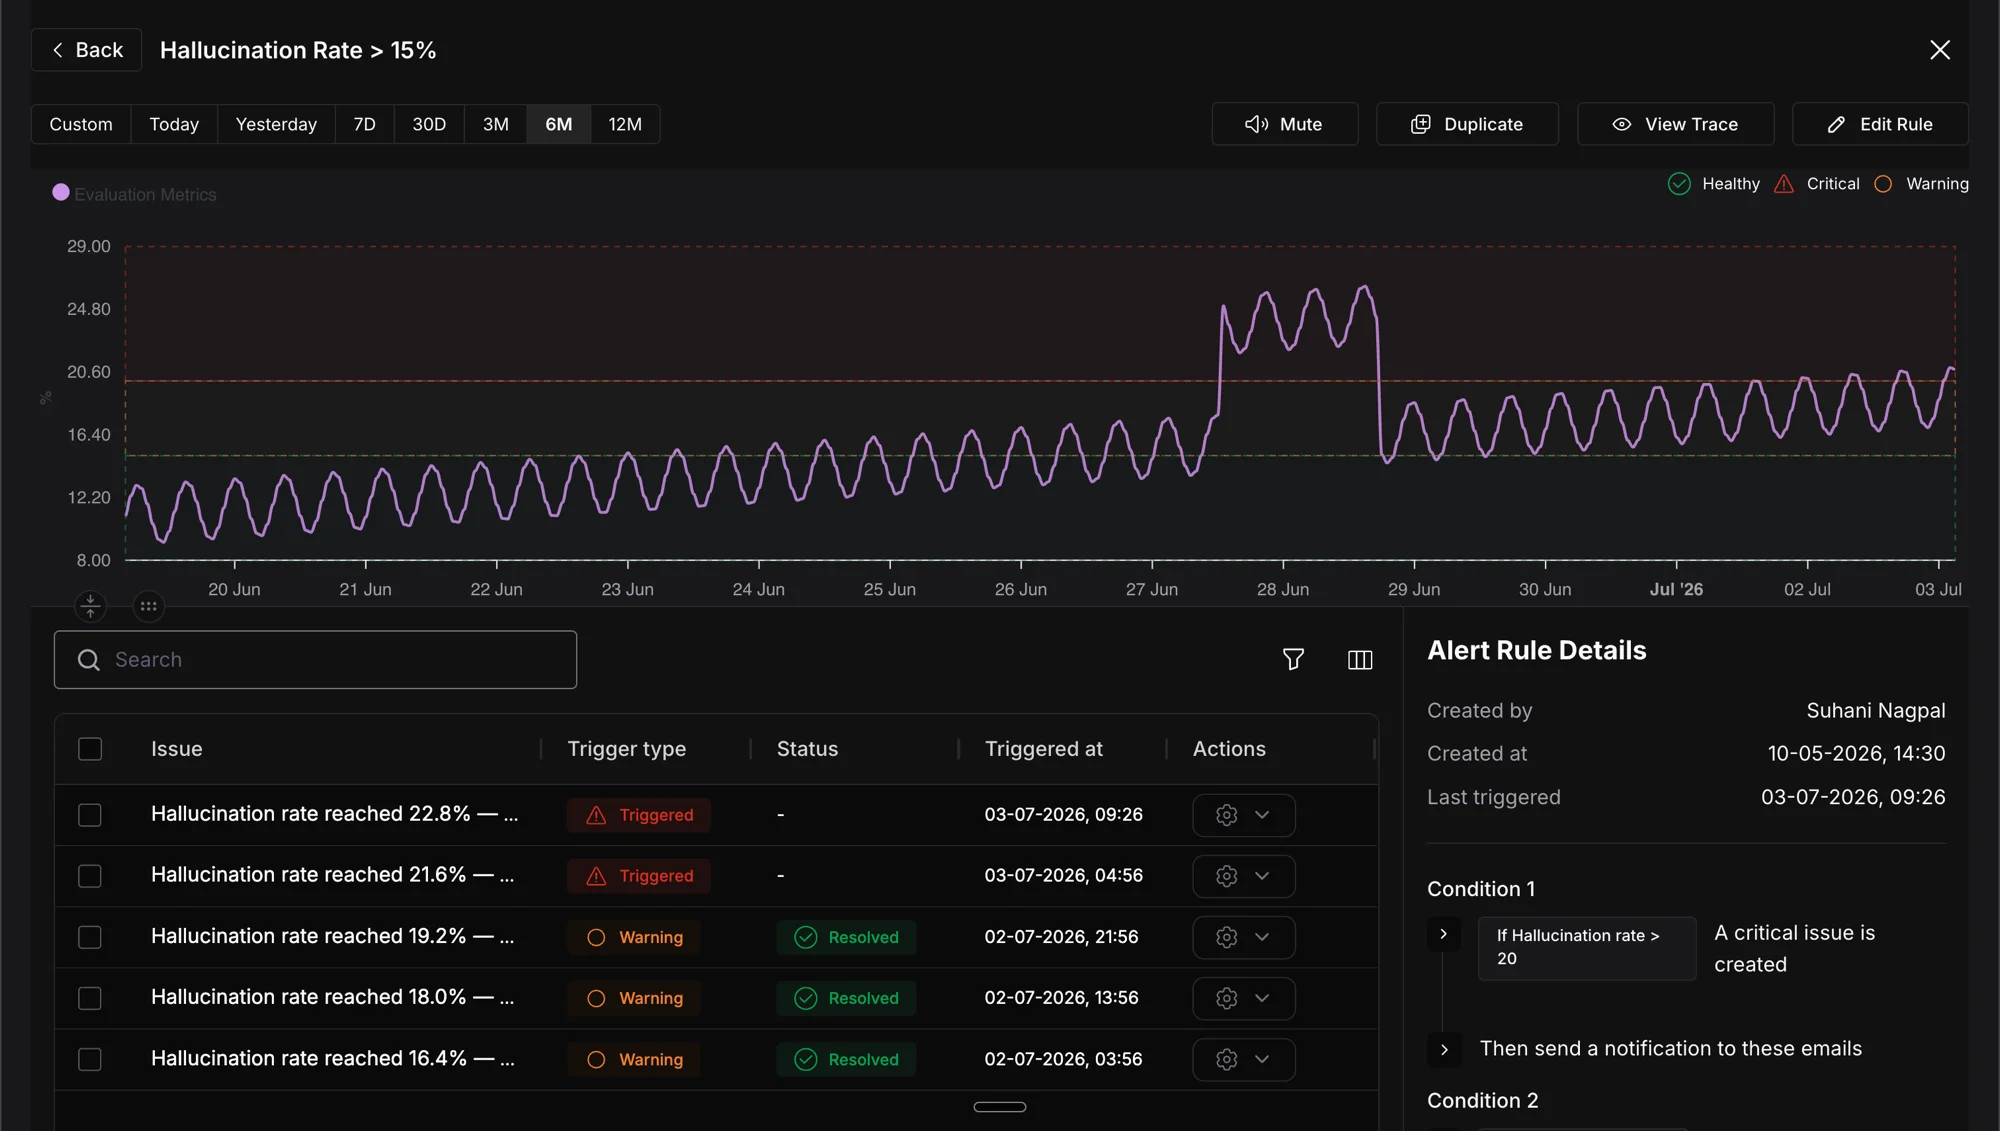This screenshot has height=1131, width=2000.
Task: Select the Custom time range tab
Action: [x=81, y=124]
